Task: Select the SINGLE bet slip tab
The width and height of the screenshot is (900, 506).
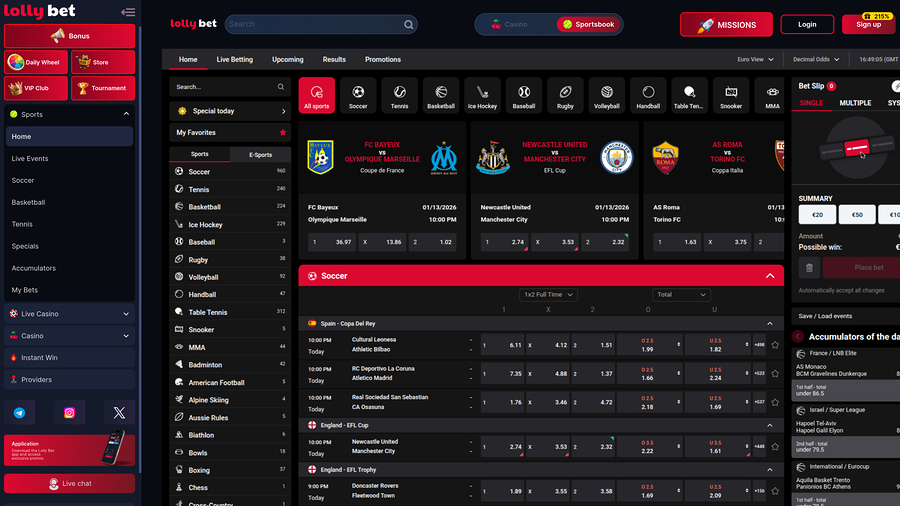Action: [x=811, y=103]
